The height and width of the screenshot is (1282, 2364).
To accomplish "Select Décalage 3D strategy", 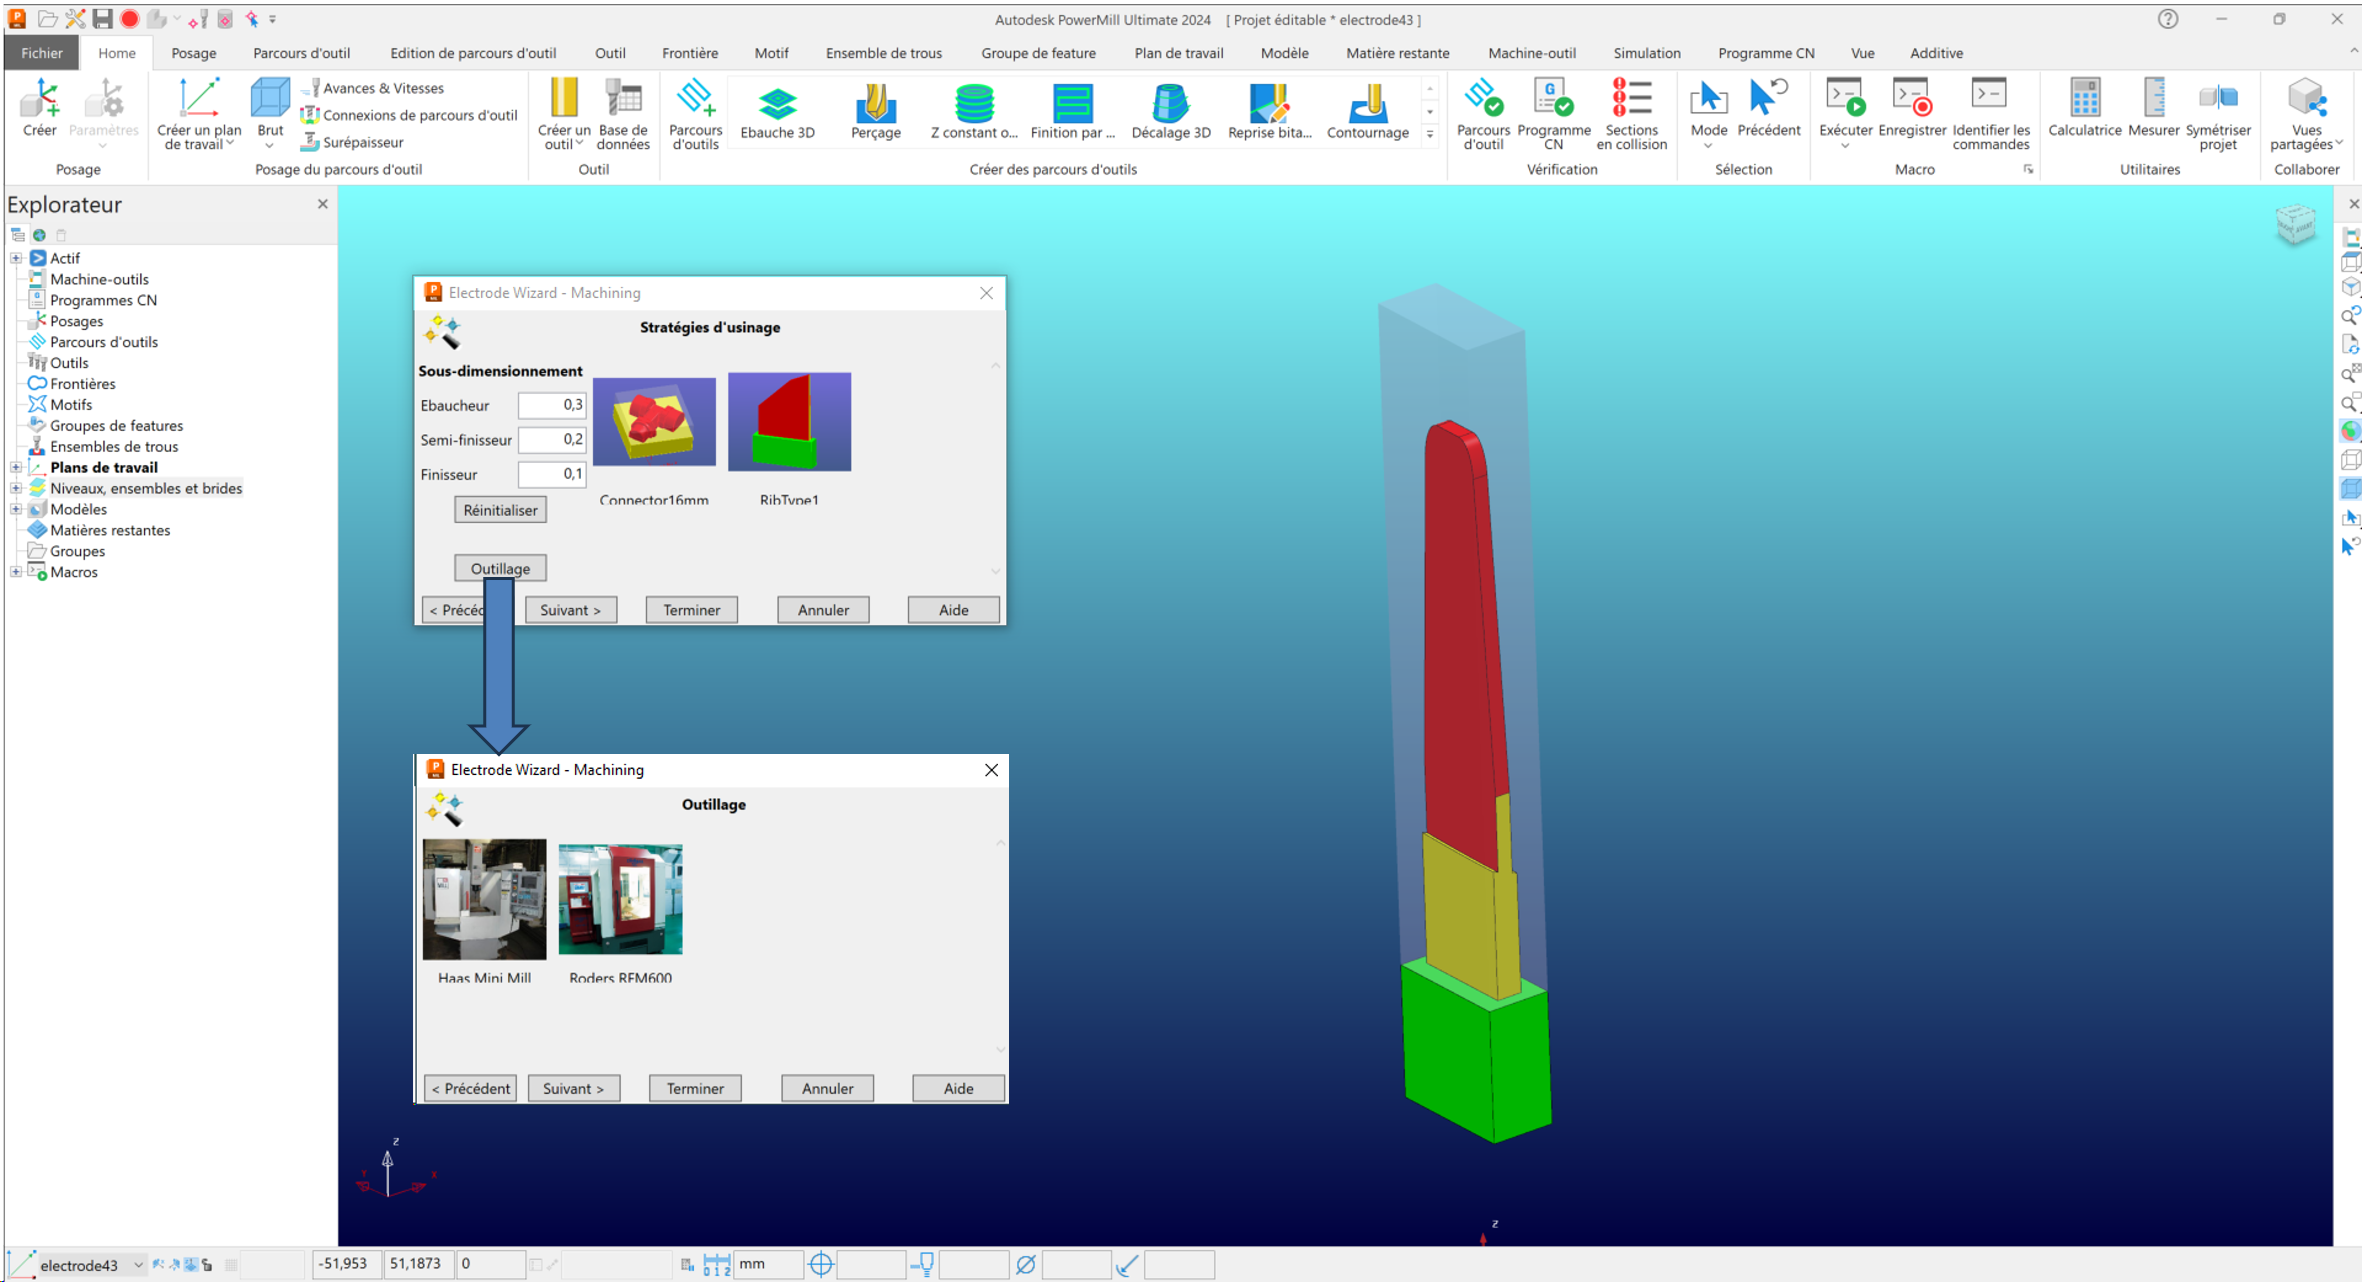I will (1170, 111).
